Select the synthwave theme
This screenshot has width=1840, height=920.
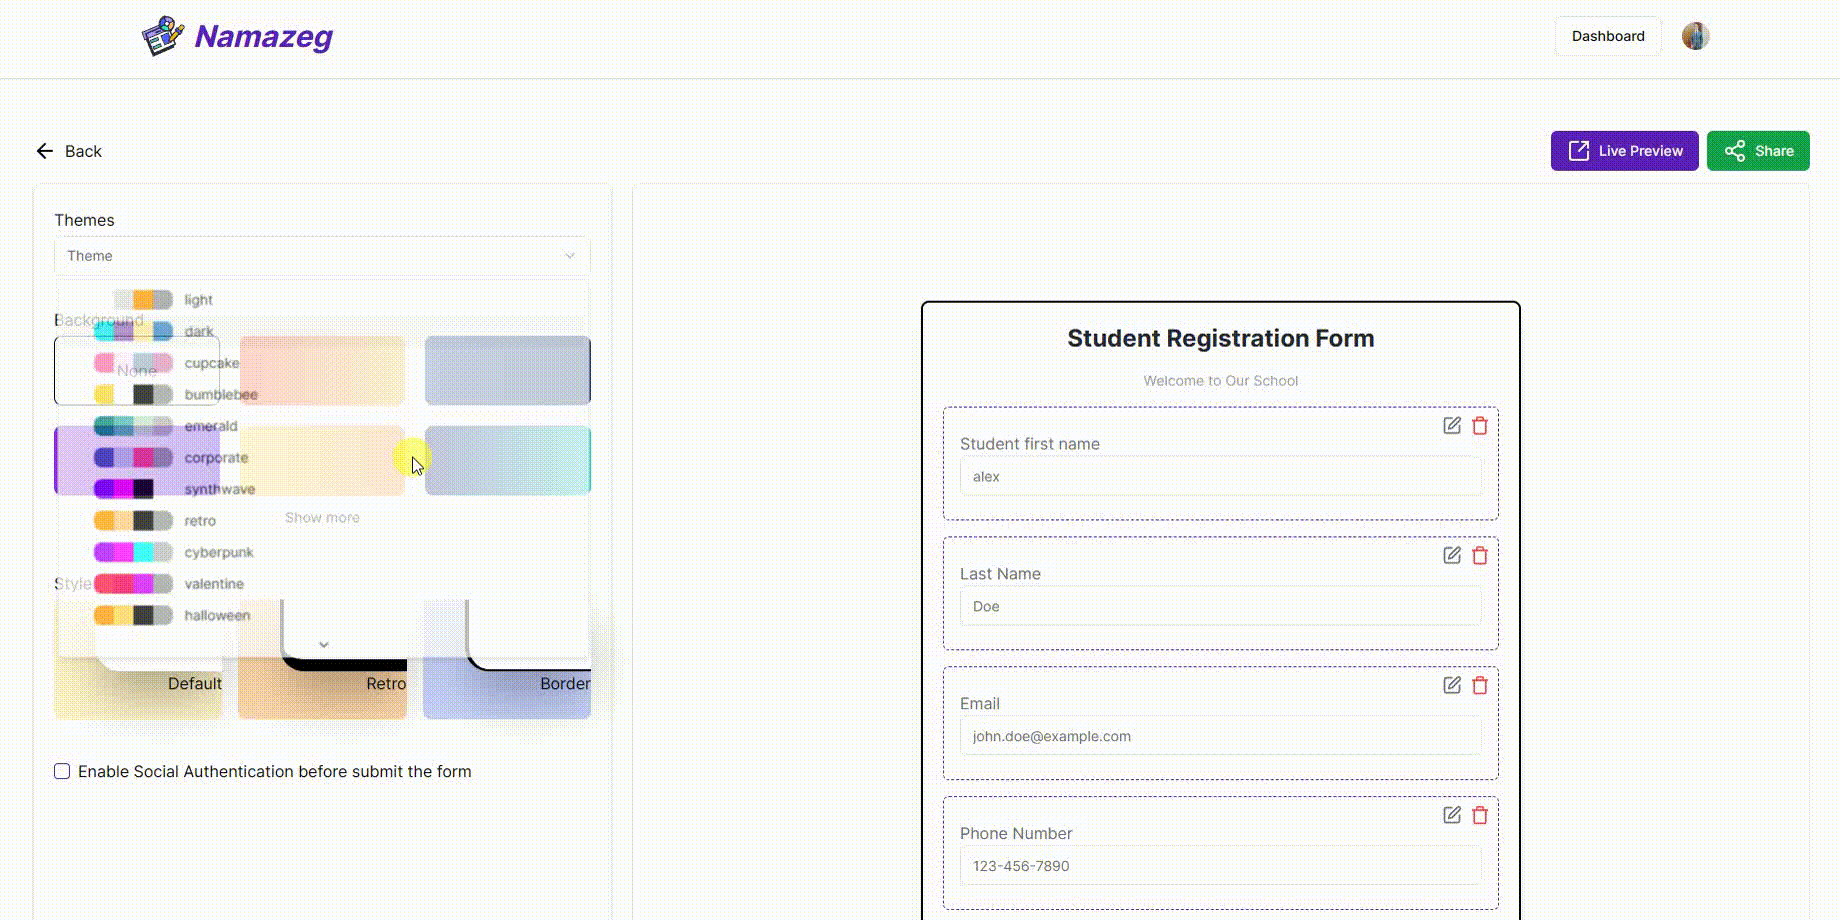(222, 489)
